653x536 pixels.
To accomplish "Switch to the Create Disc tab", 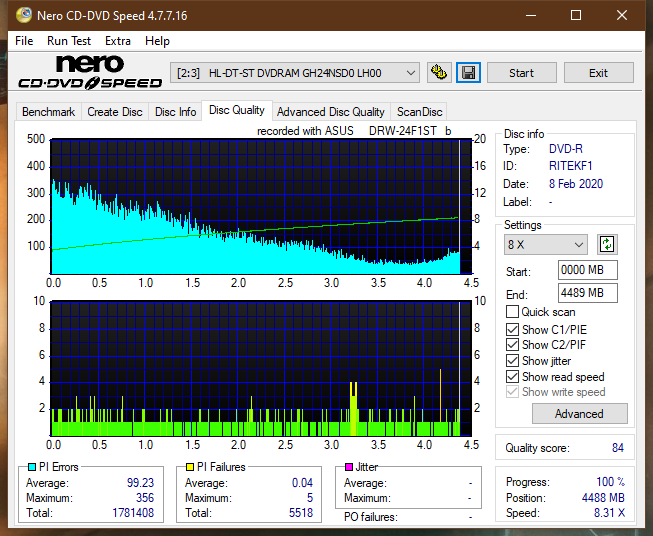I will pos(115,112).
